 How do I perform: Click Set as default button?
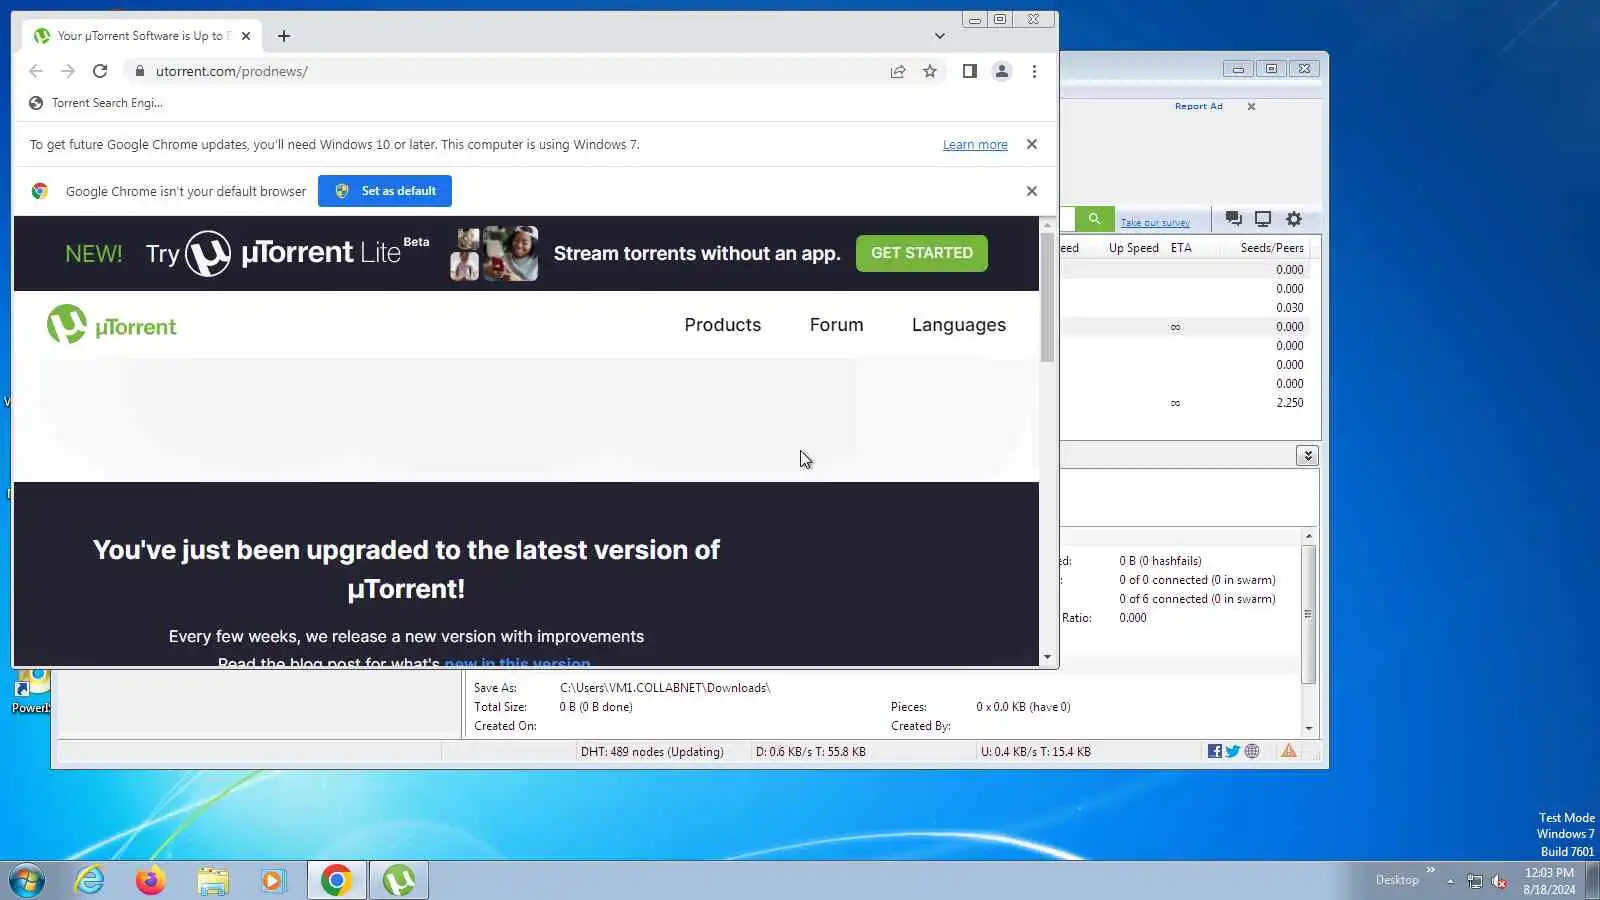[385, 191]
